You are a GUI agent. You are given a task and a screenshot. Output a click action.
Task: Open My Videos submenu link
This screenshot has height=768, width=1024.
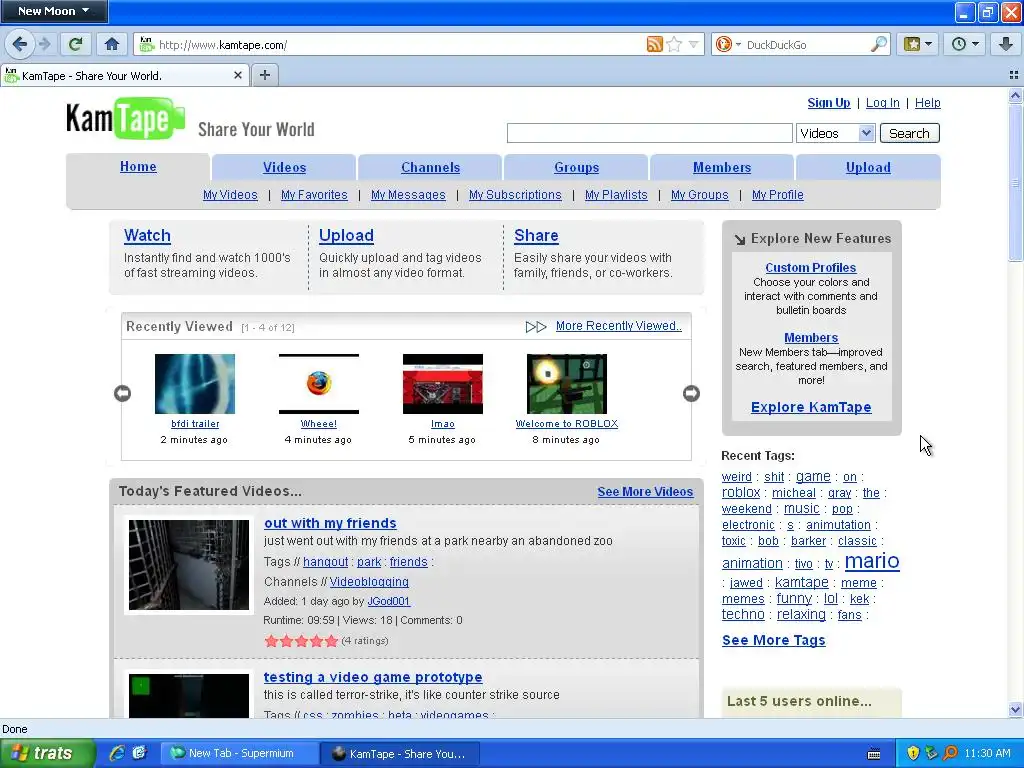[230, 195]
